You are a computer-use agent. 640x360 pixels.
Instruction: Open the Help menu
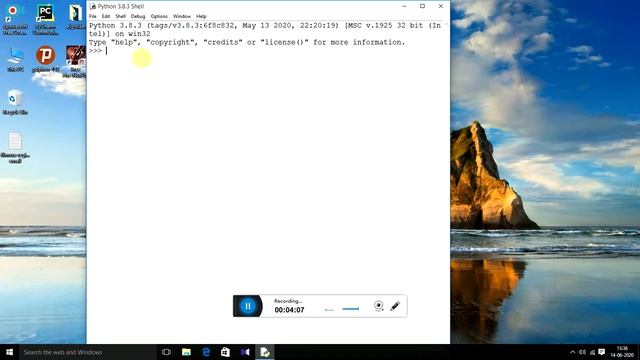(201, 16)
